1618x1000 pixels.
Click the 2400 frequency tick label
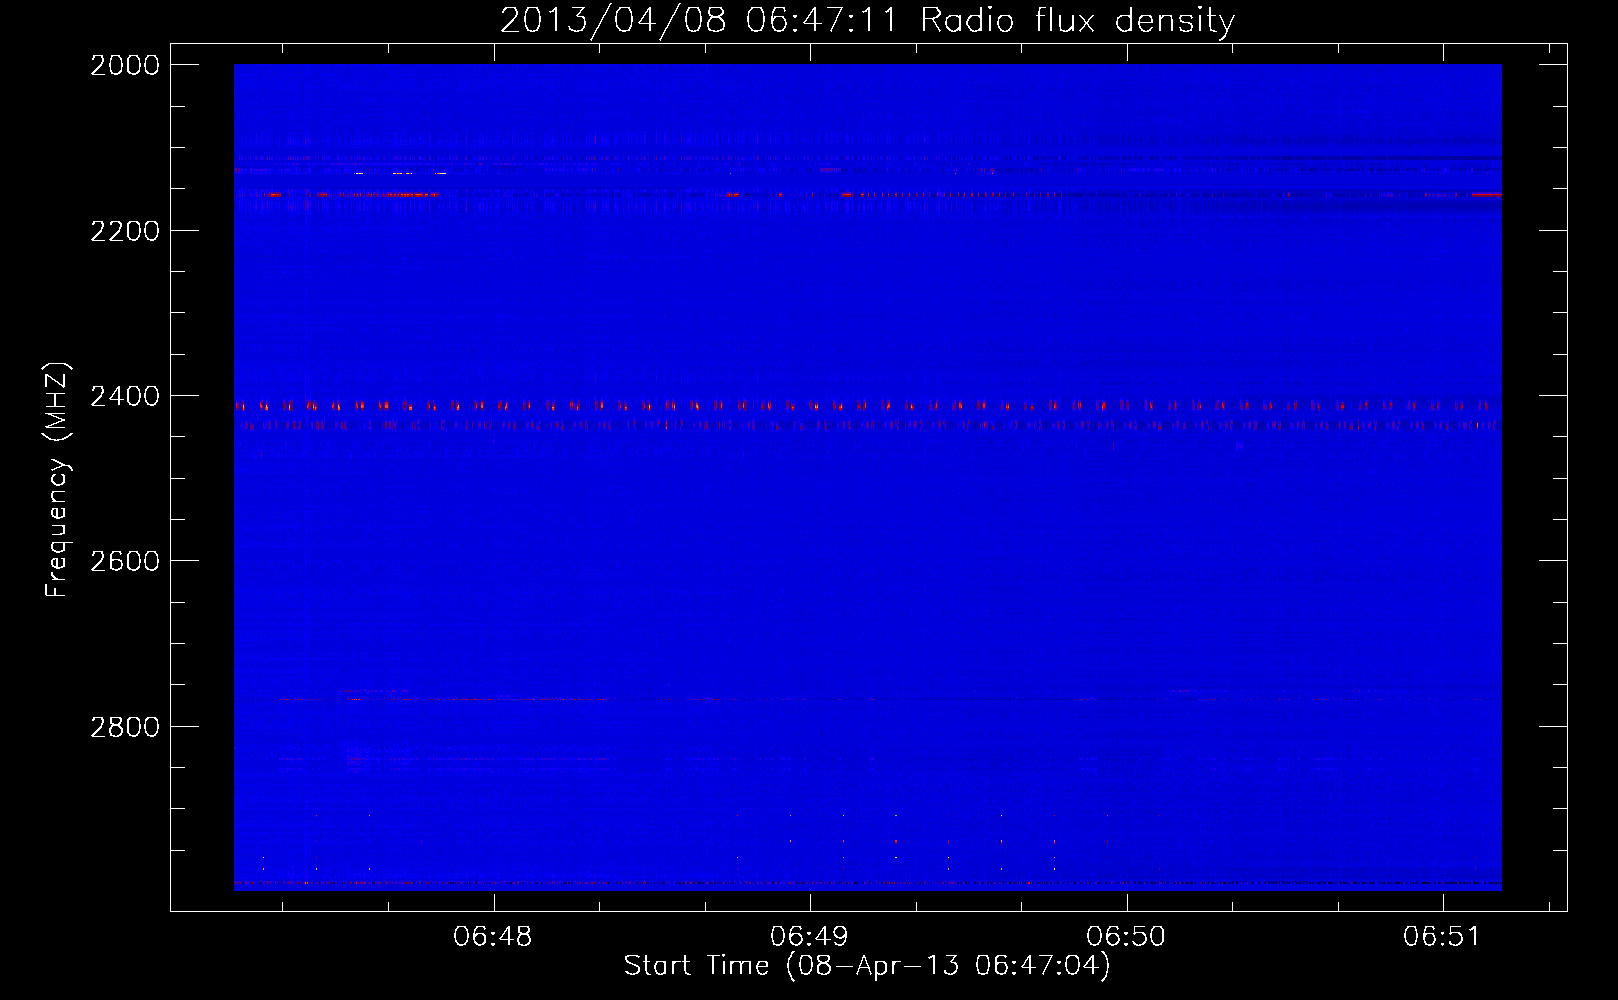(125, 397)
